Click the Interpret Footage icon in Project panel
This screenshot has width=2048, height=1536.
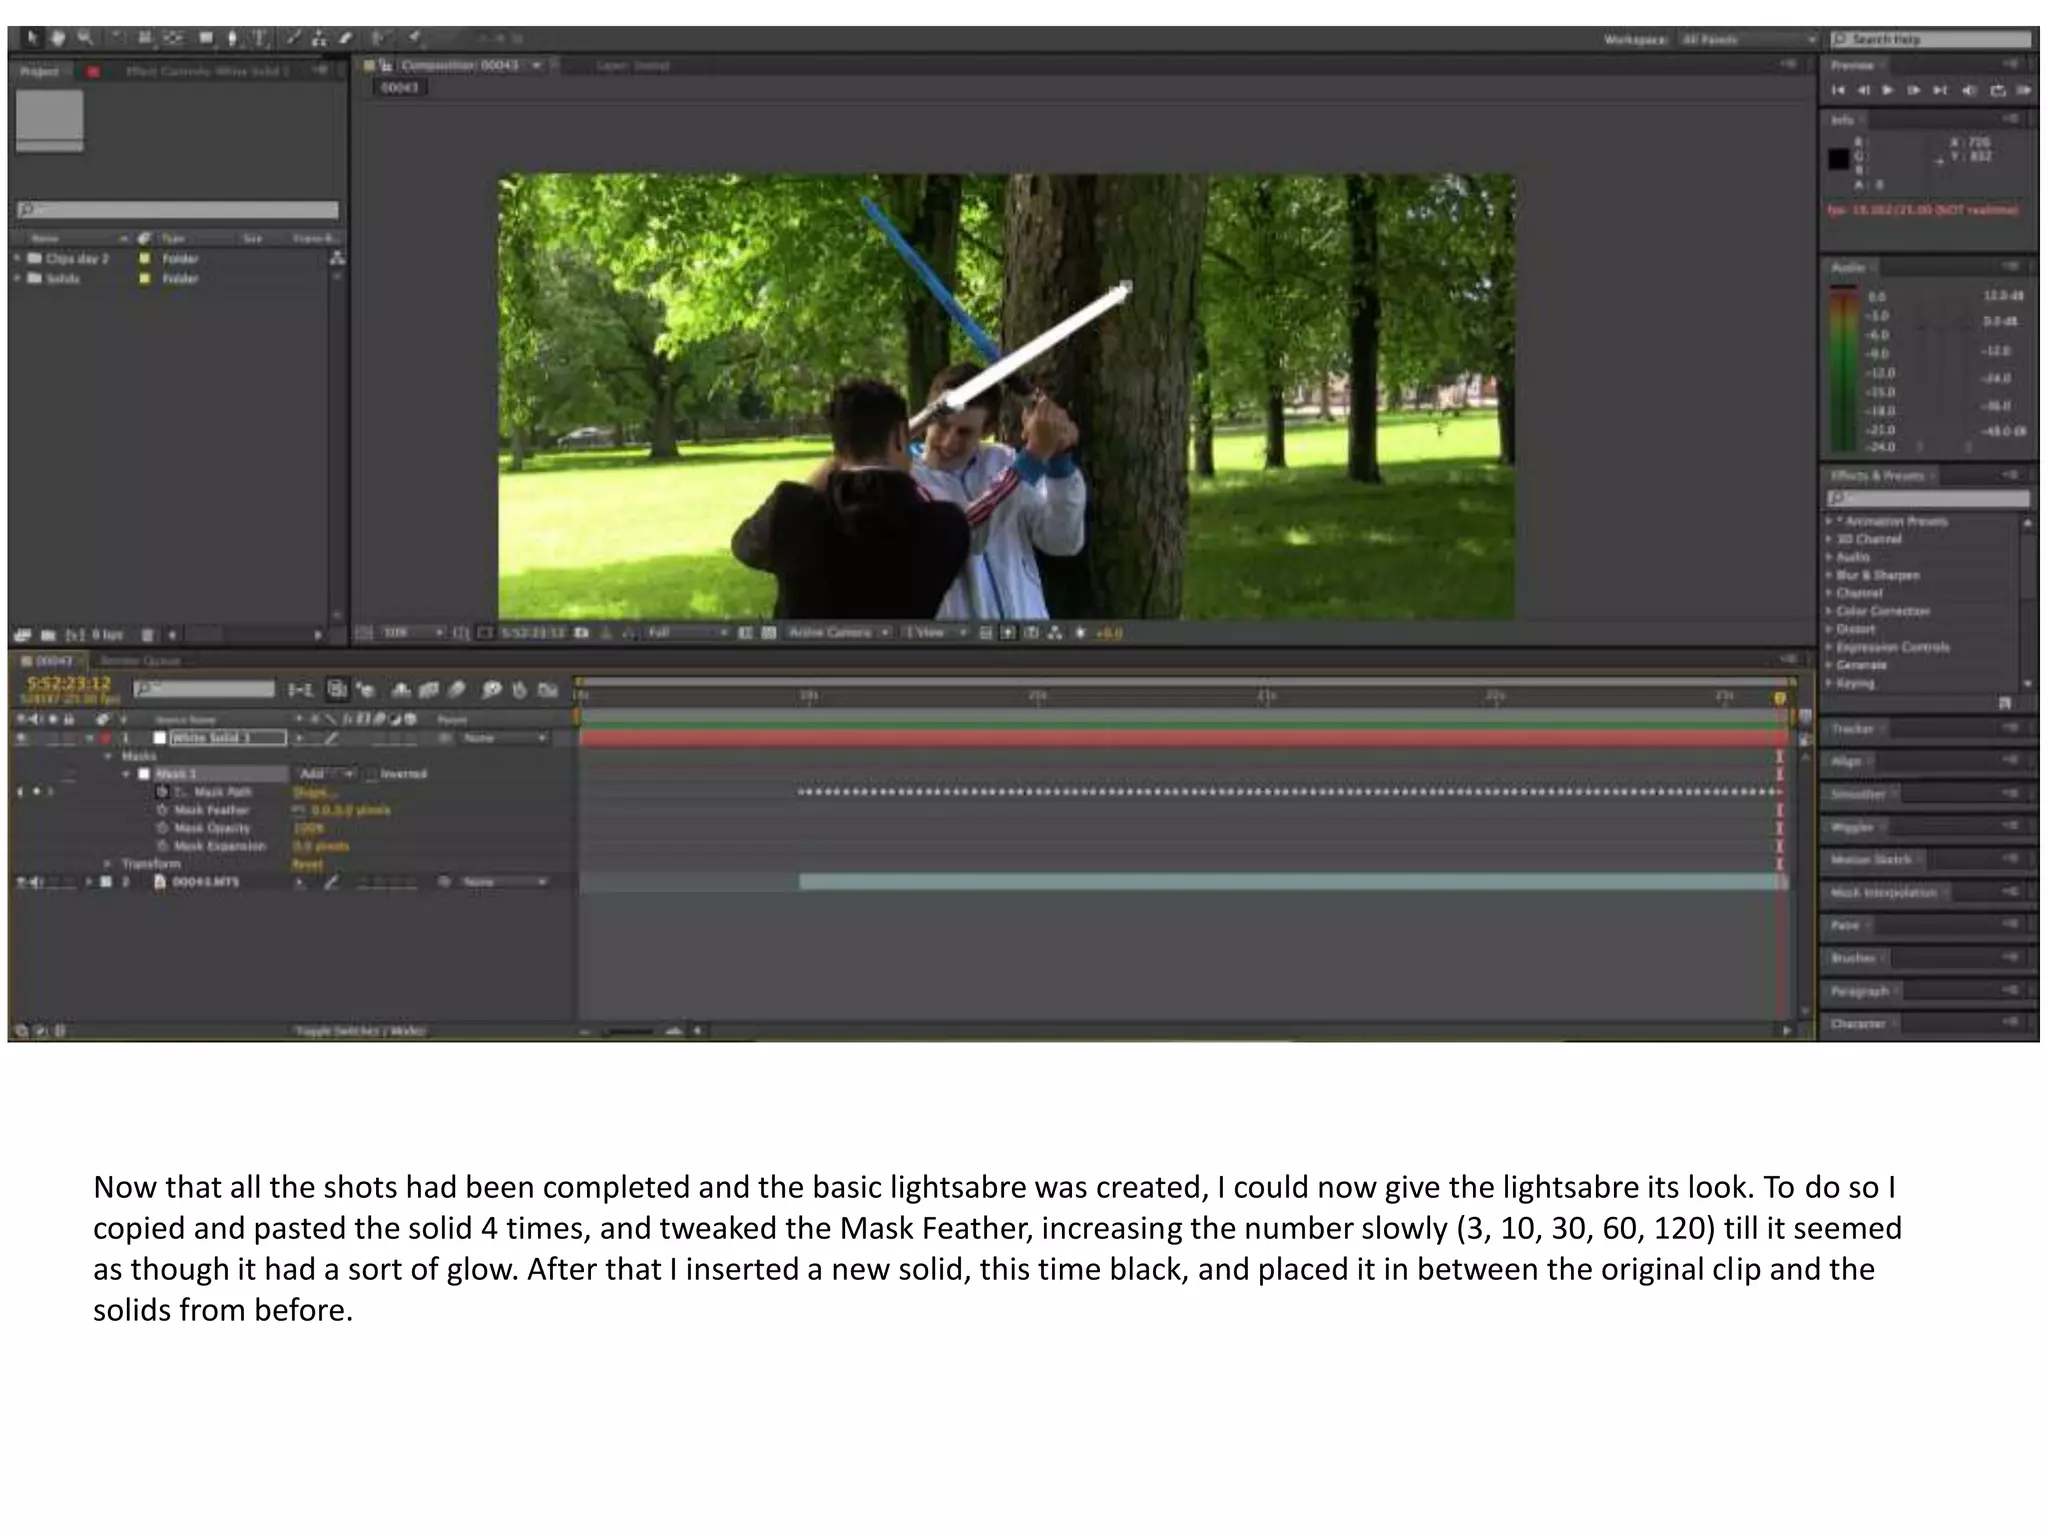point(23,635)
